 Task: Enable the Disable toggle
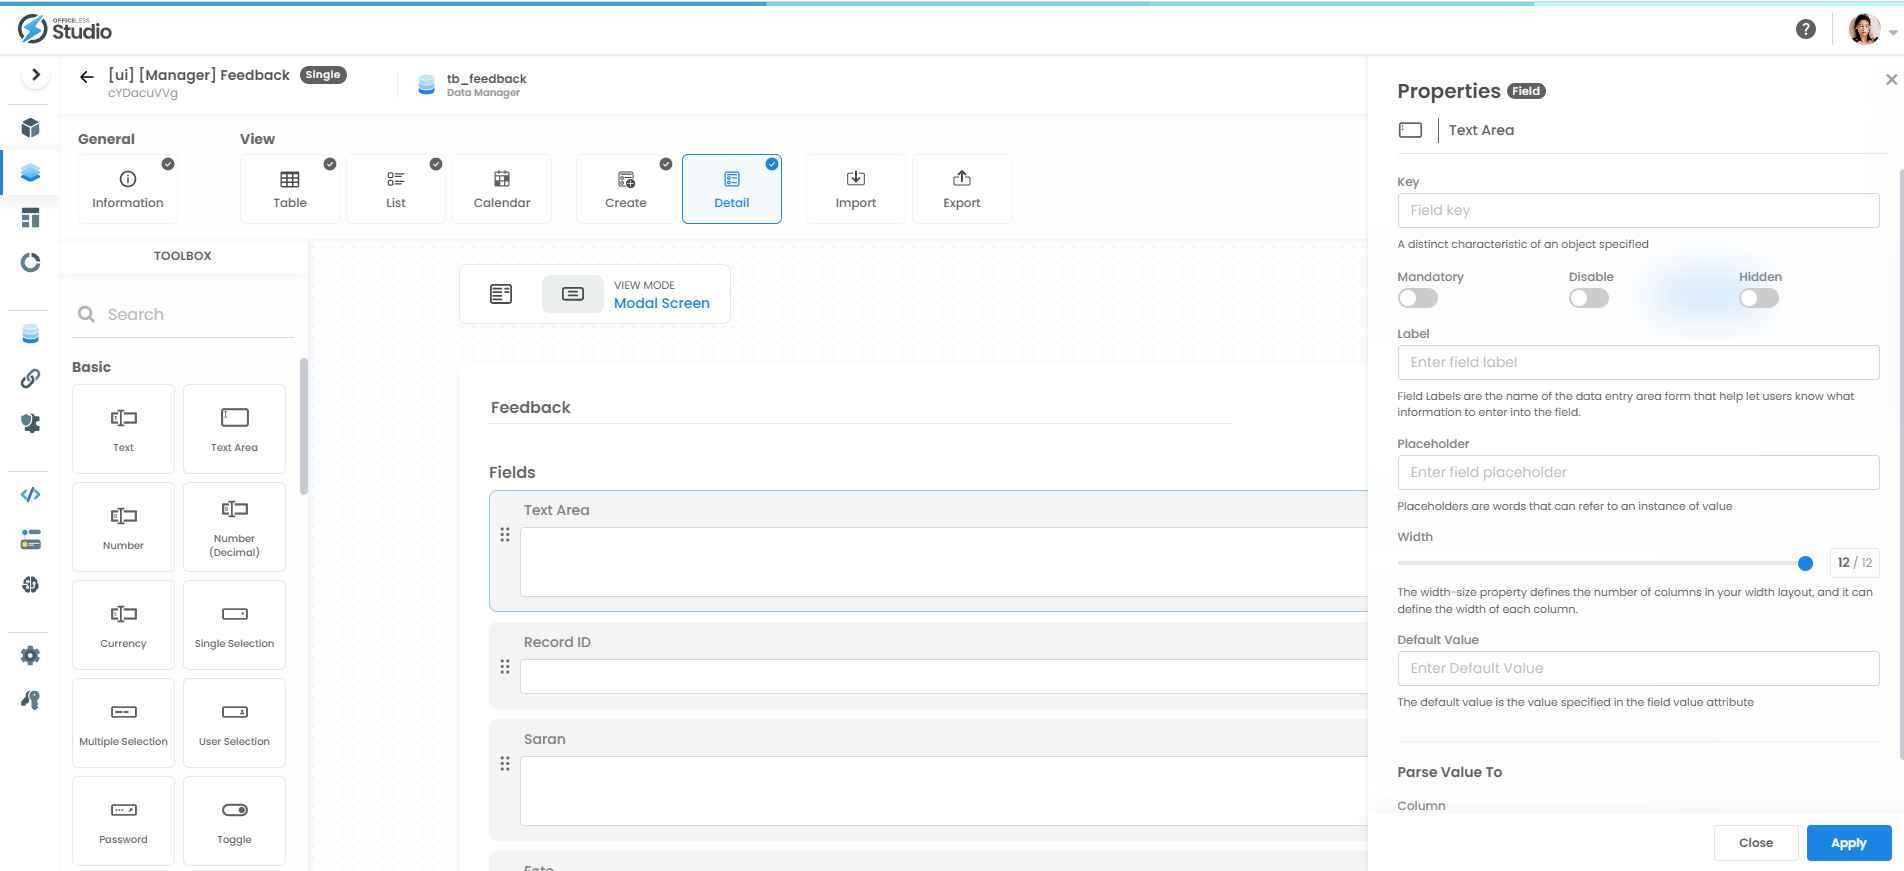(1589, 298)
